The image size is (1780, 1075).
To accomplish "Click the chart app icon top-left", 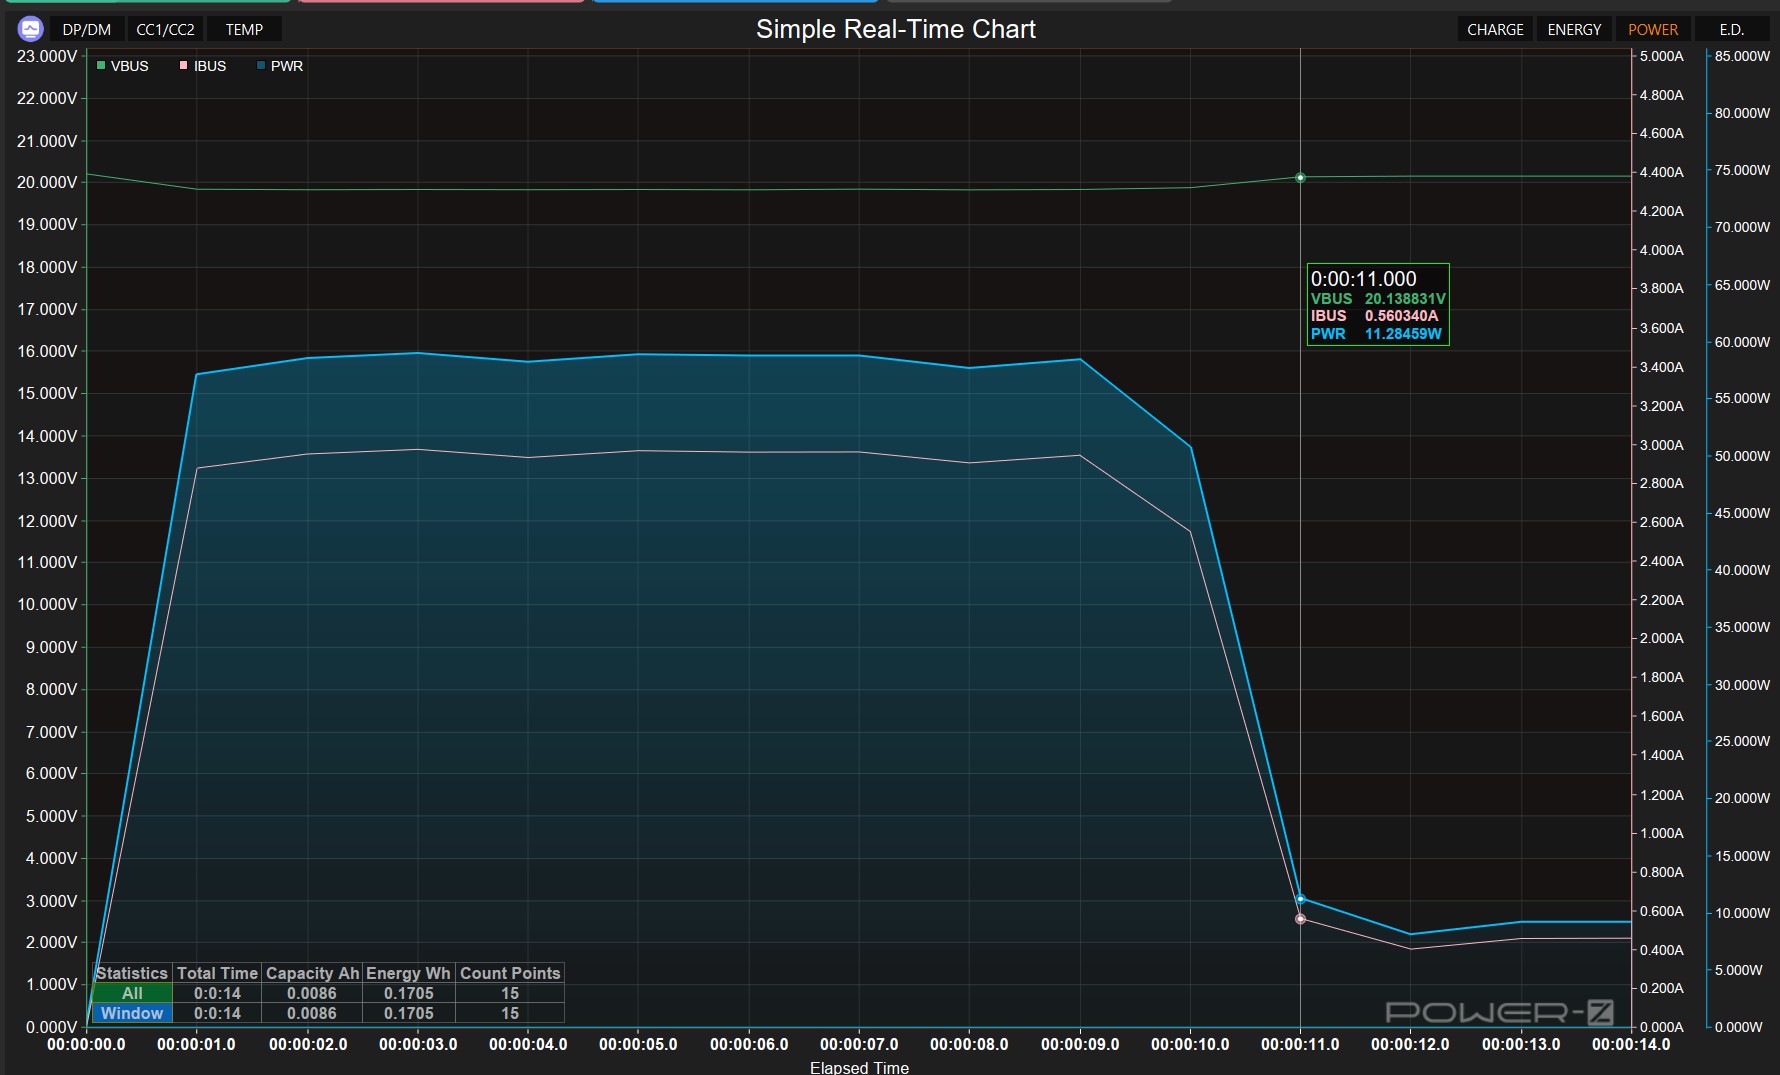I will click(x=30, y=29).
